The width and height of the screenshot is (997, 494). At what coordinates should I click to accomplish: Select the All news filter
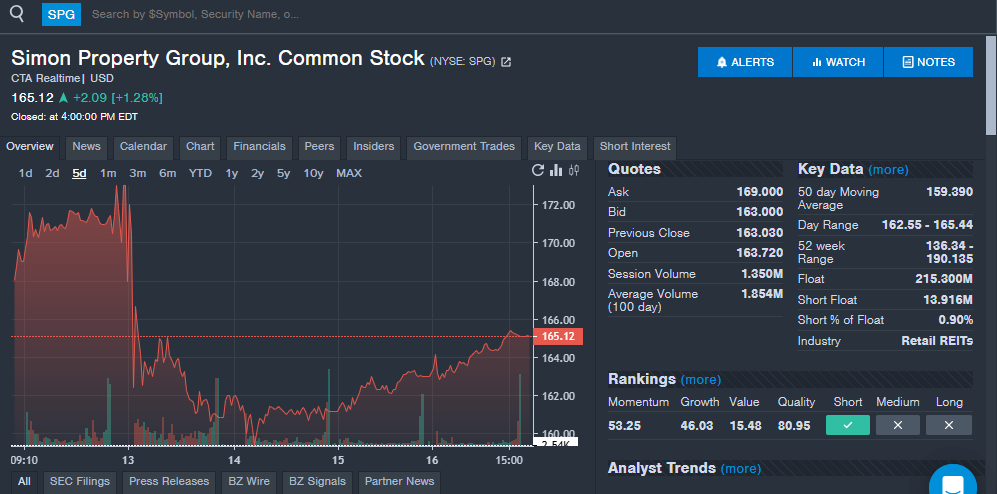(x=24, y=482)
